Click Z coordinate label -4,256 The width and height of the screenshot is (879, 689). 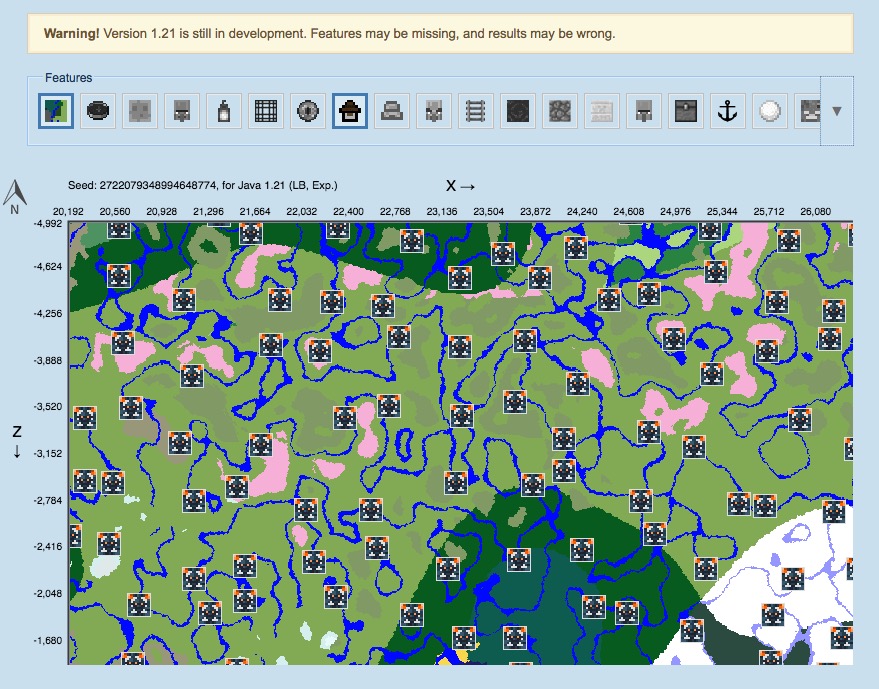coord(48,313)
